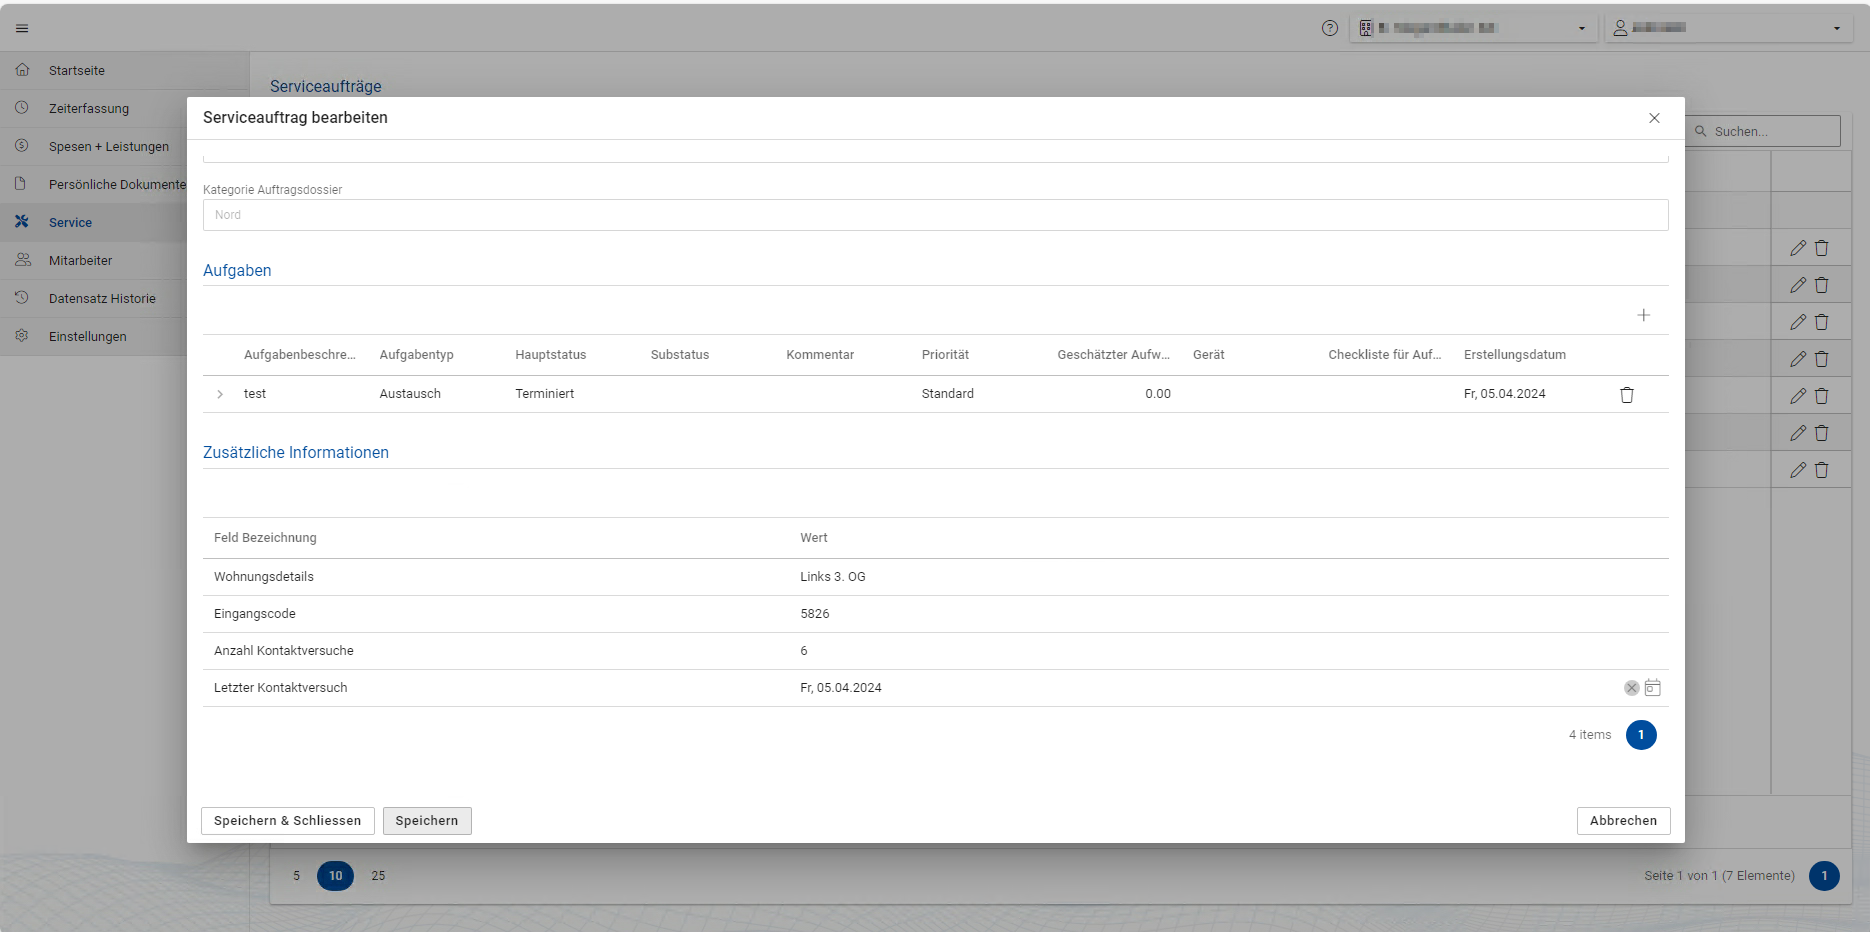Select page 1 in additional information pager

pyautogui.click(x=1641, y=735)
